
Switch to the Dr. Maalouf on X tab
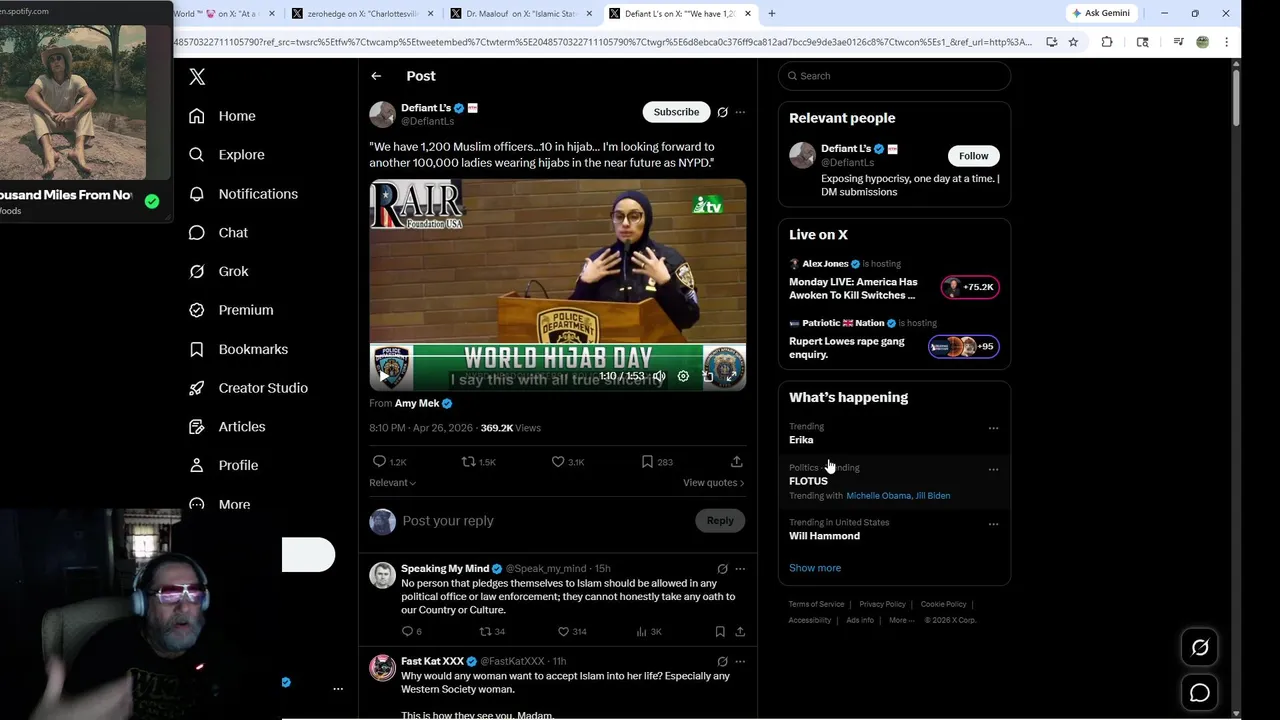click(x=522, y=14)
